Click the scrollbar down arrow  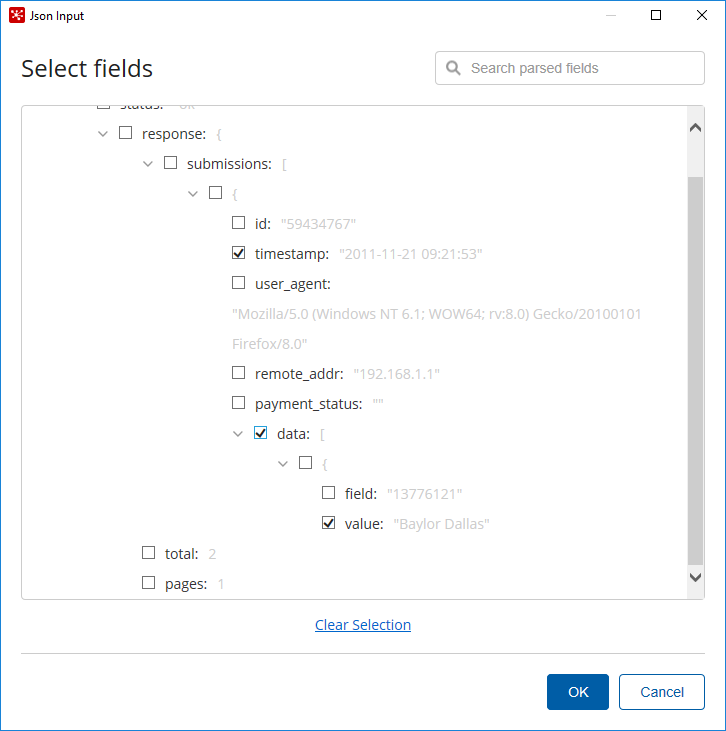click(x=695, y=577)
